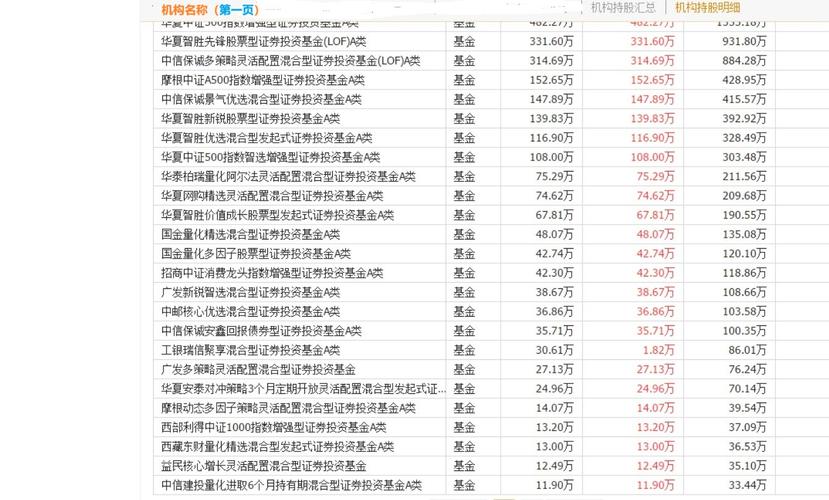The width and height of the screenshot is (829, 500).
Task: Click market value 211.56万
Action: (744, 177)
